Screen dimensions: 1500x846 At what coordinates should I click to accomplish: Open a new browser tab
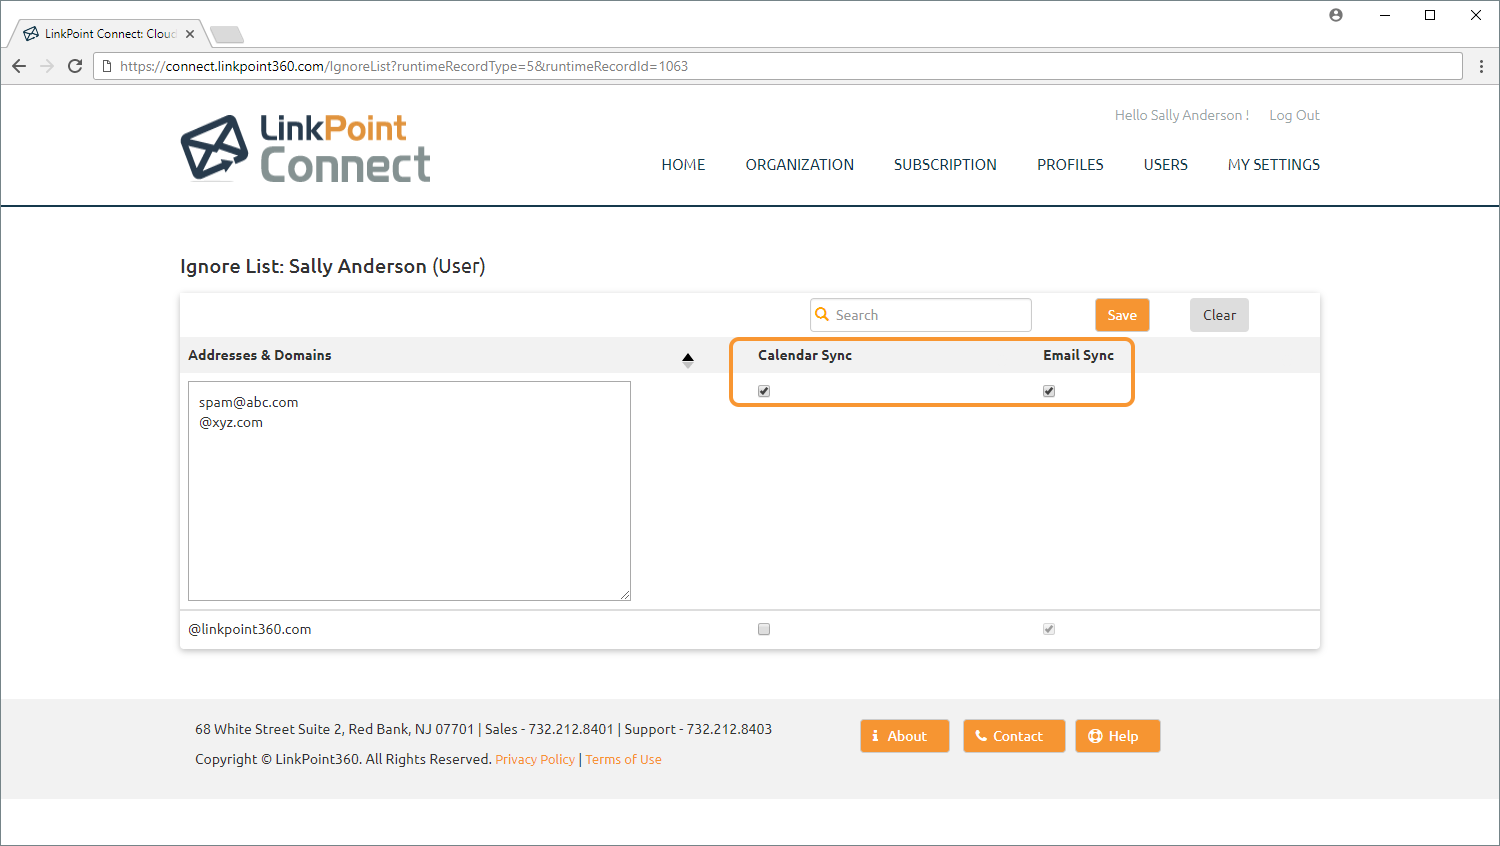point(227,35)
